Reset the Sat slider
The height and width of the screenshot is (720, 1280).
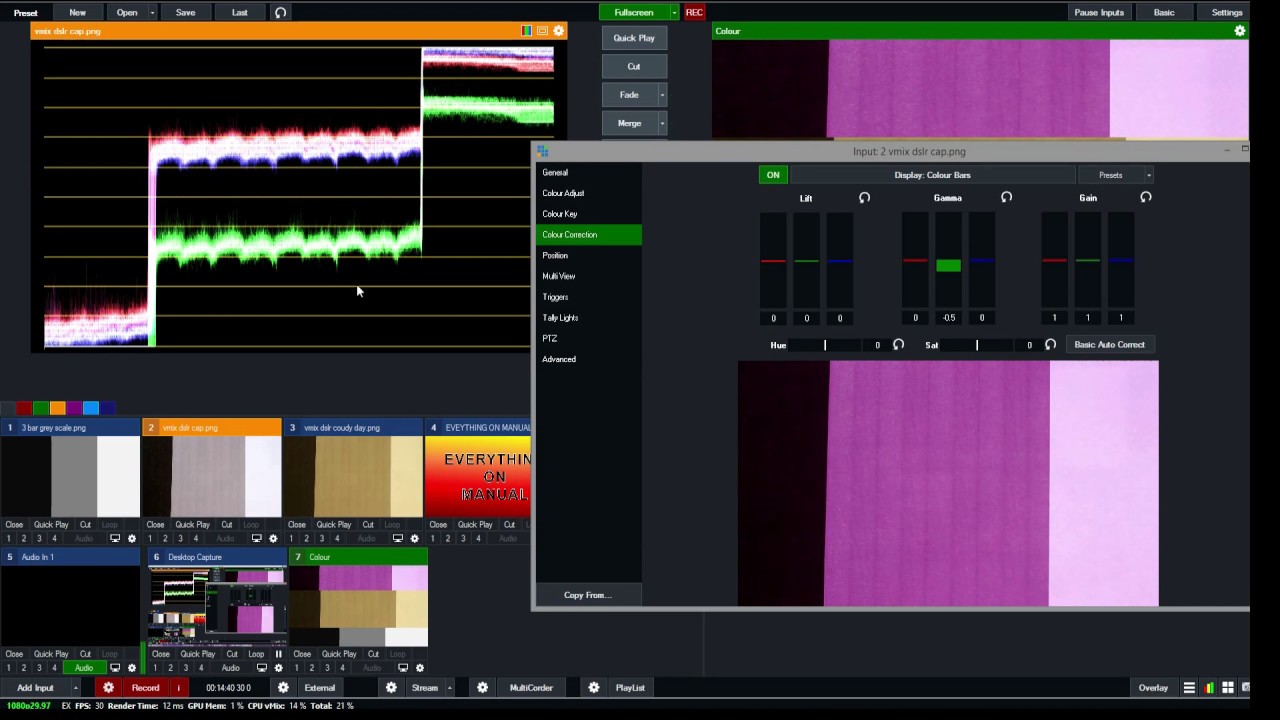pyautogui.click(x=1050, y=345)
